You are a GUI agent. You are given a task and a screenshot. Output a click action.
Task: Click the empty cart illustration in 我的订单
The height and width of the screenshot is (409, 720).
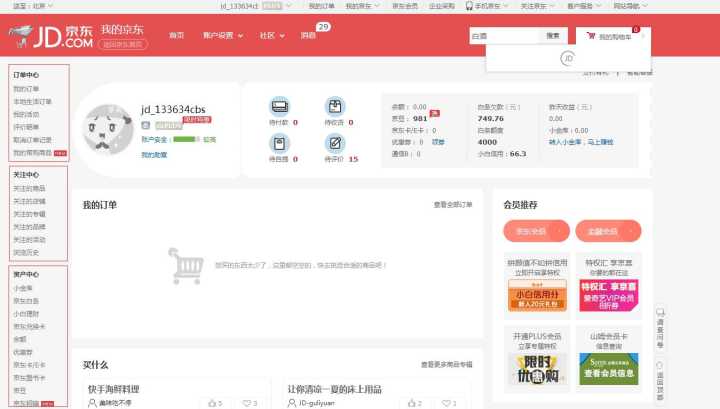click(x=186, y=266)
